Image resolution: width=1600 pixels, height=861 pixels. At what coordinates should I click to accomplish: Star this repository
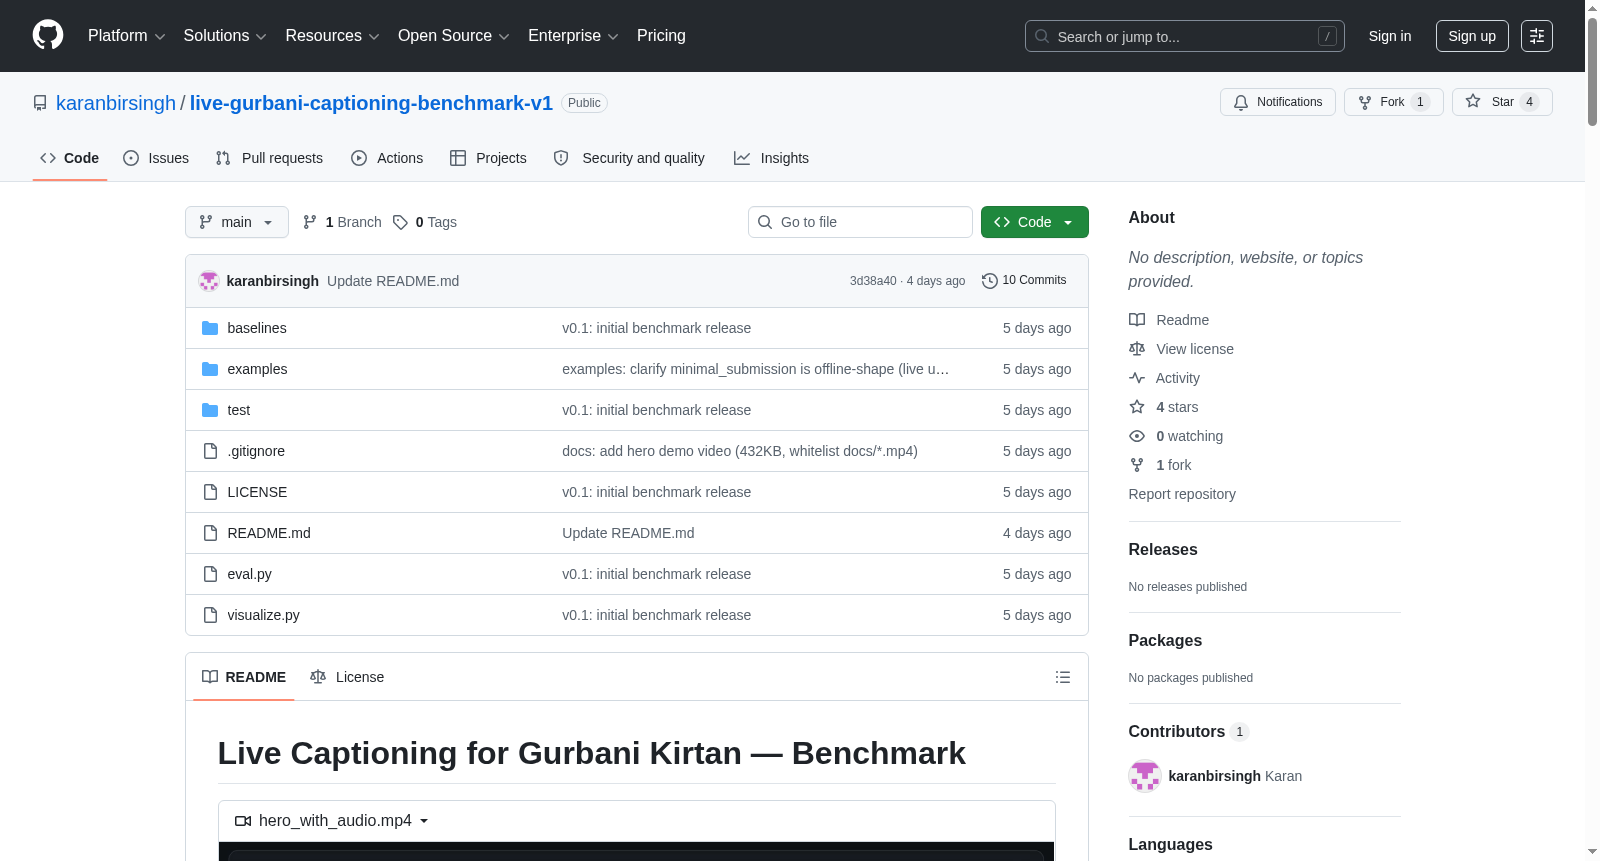click(x=1502, y=102)
